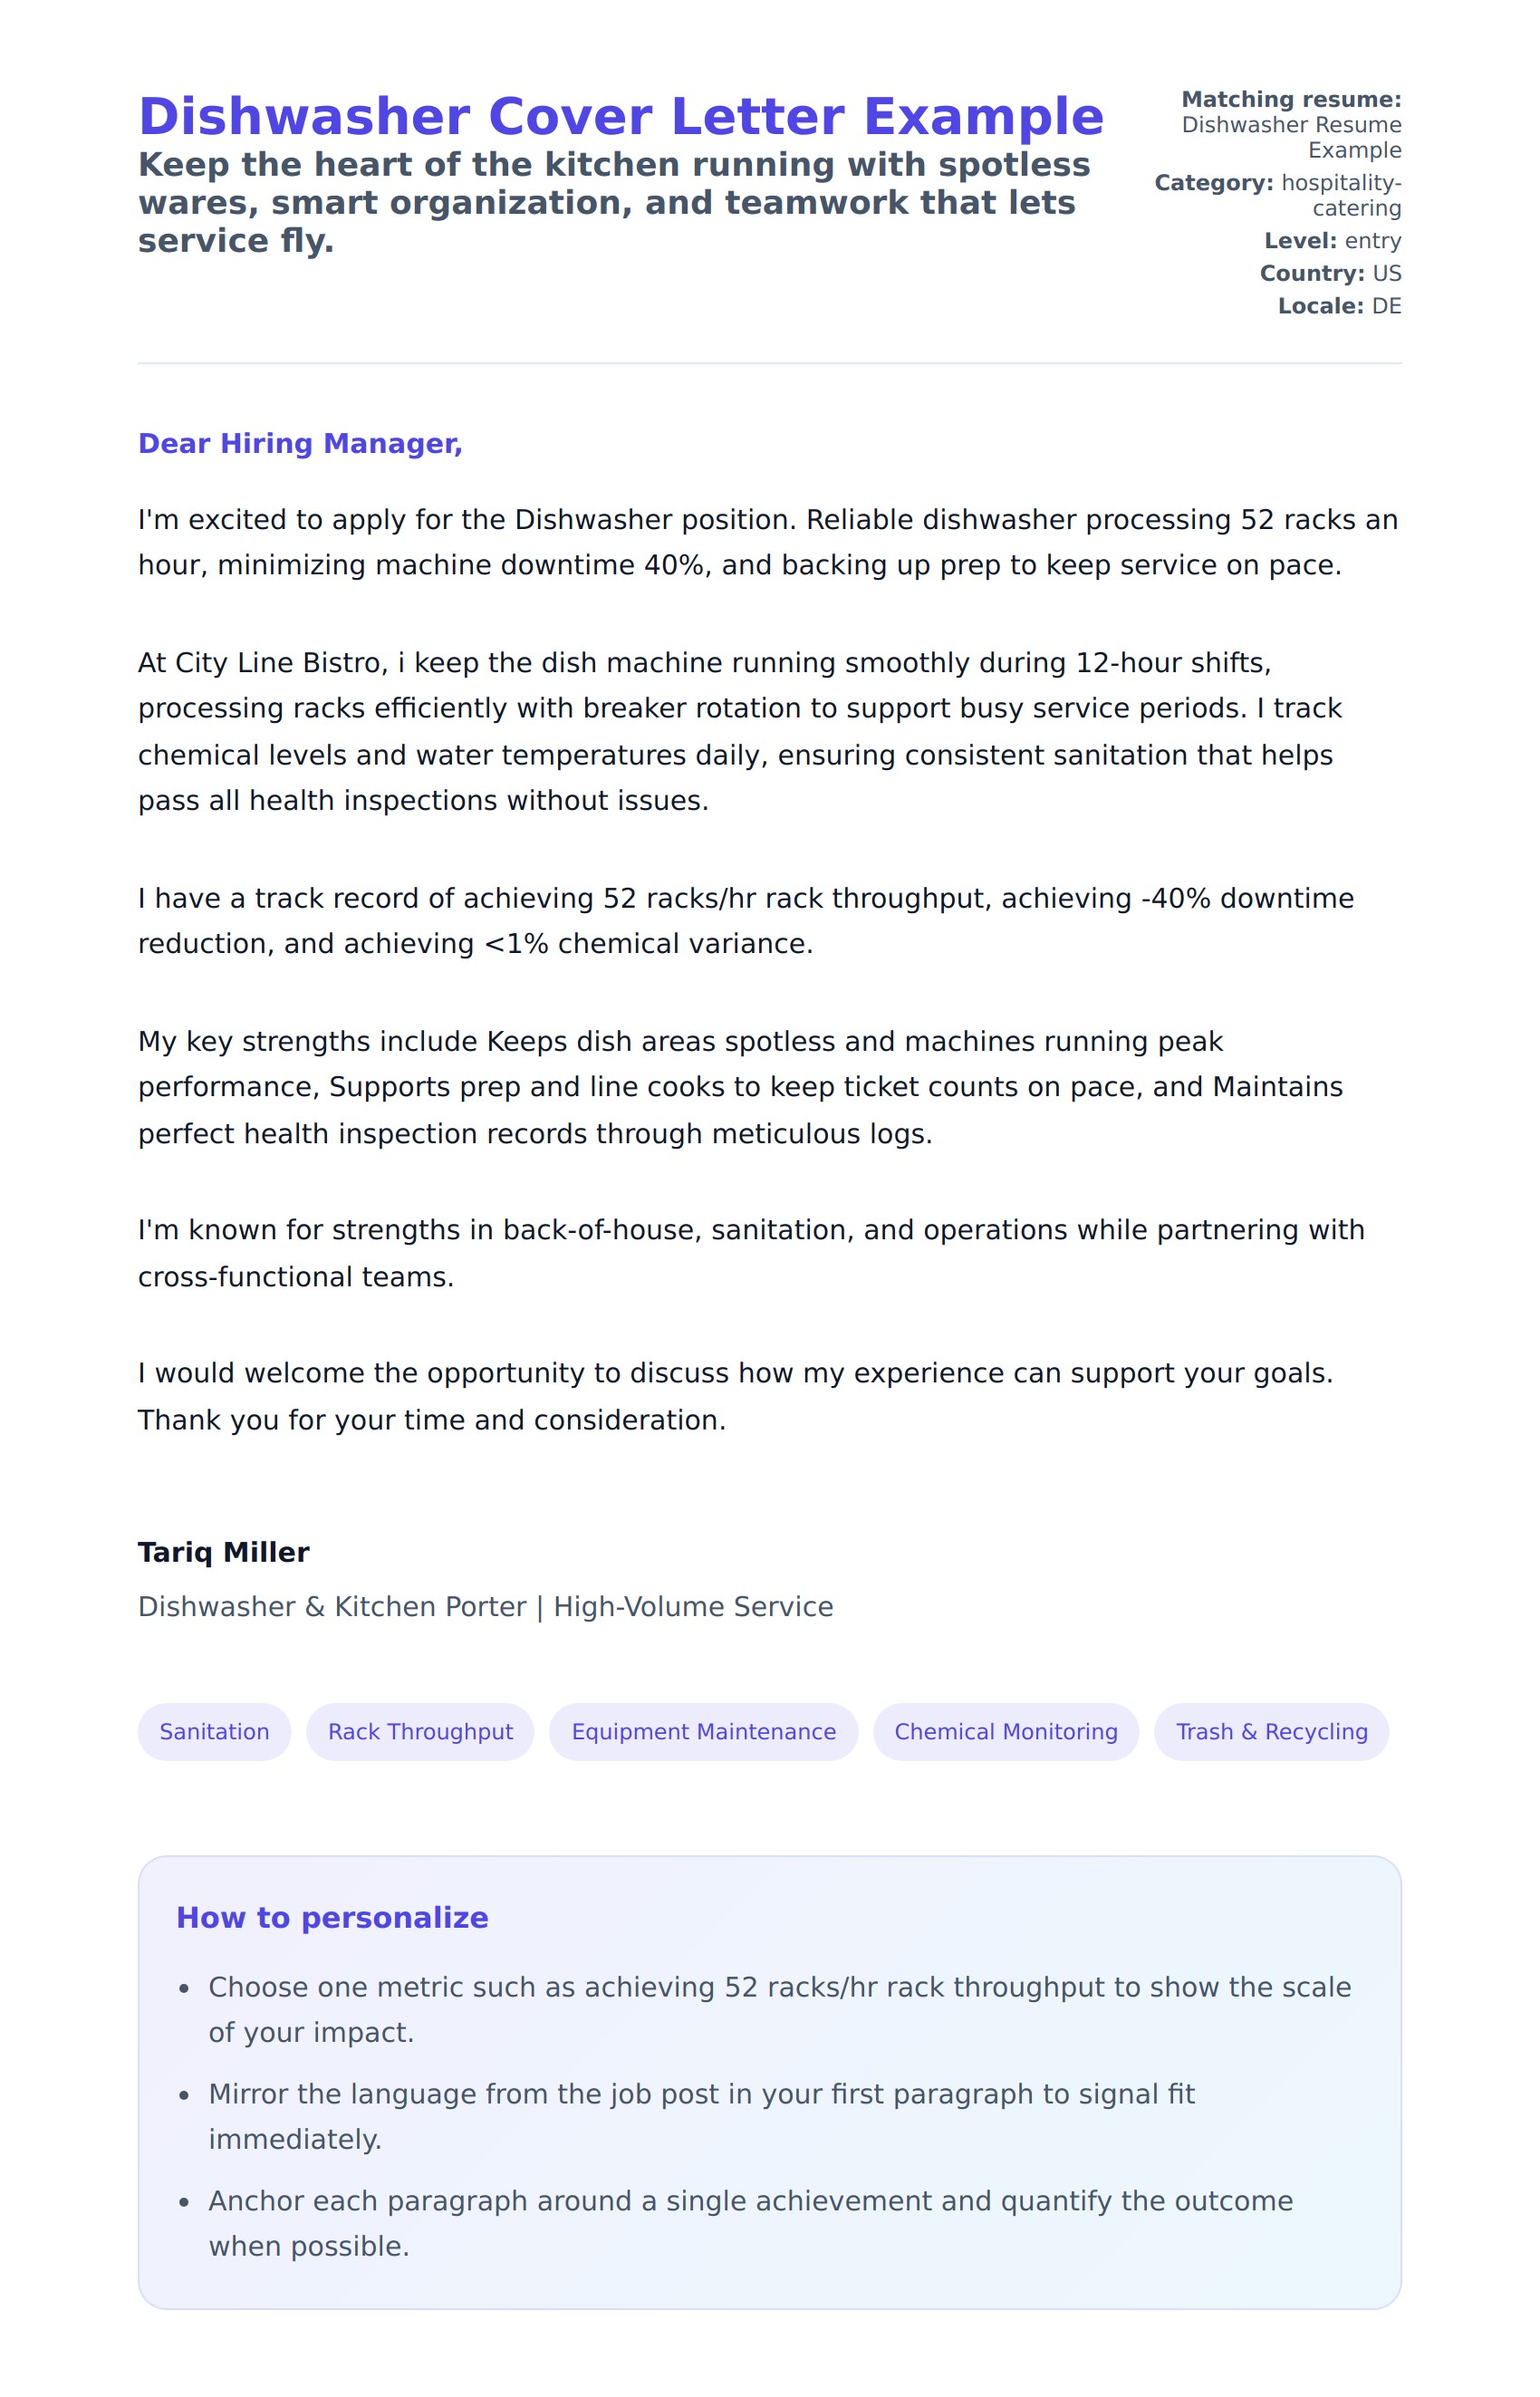Click the paragraph mentioning City Line Bistro
1540x2397 pixels.
740,731
